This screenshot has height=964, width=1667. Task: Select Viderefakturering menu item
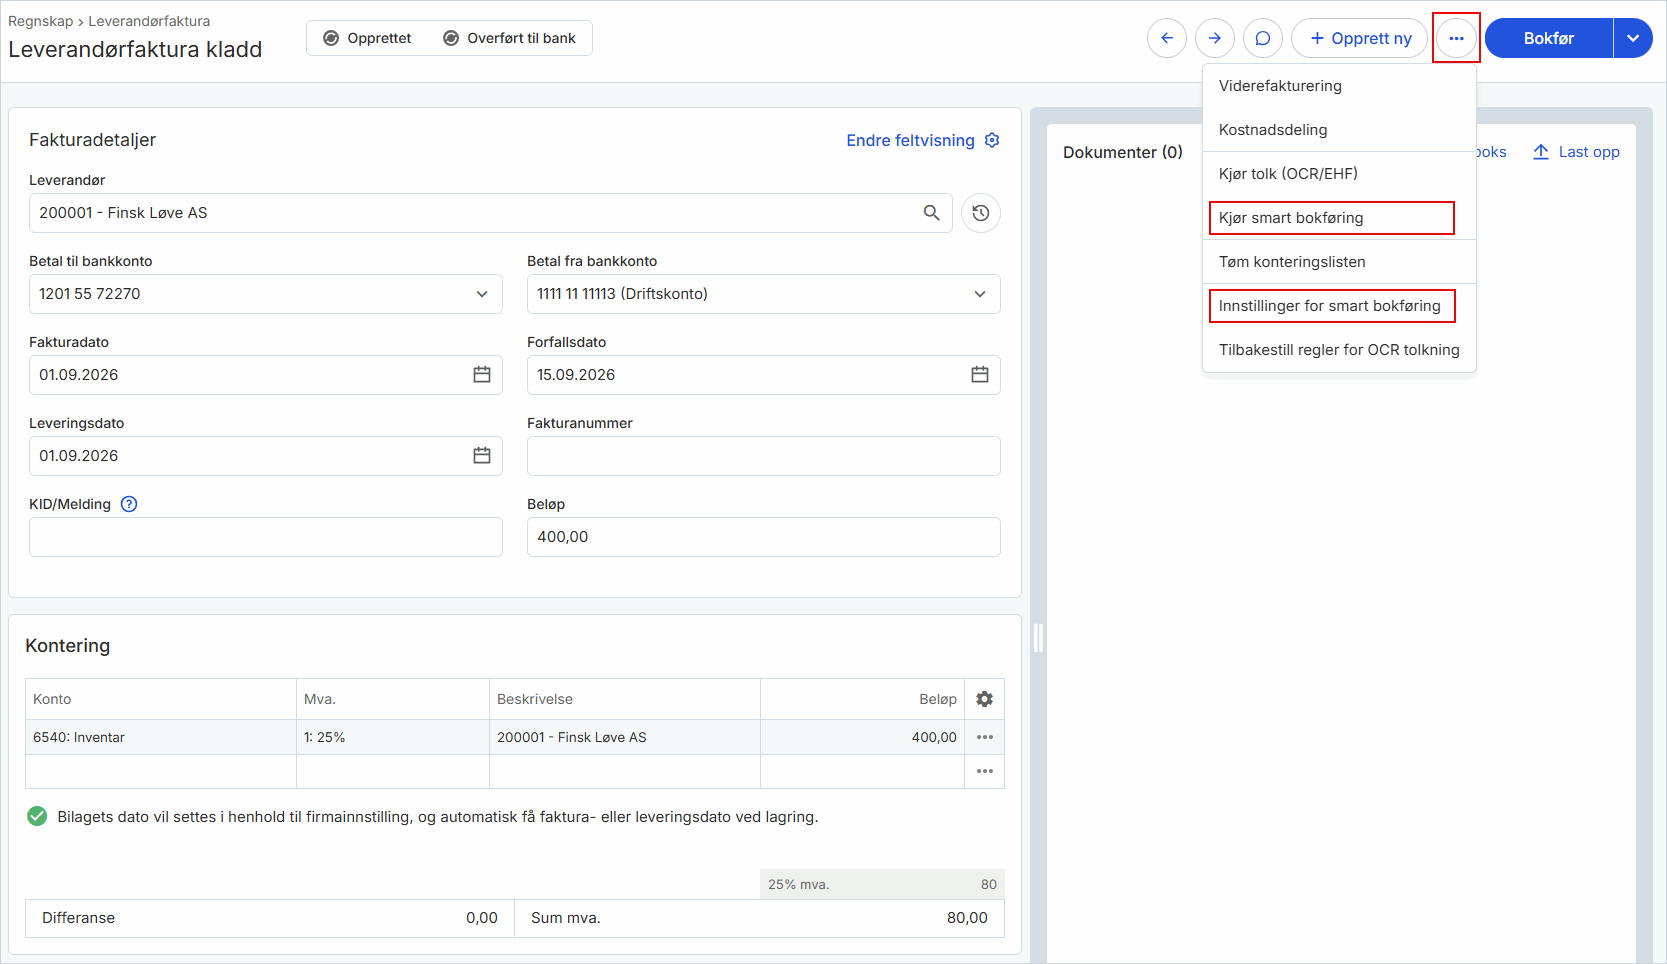(1339, 86)
